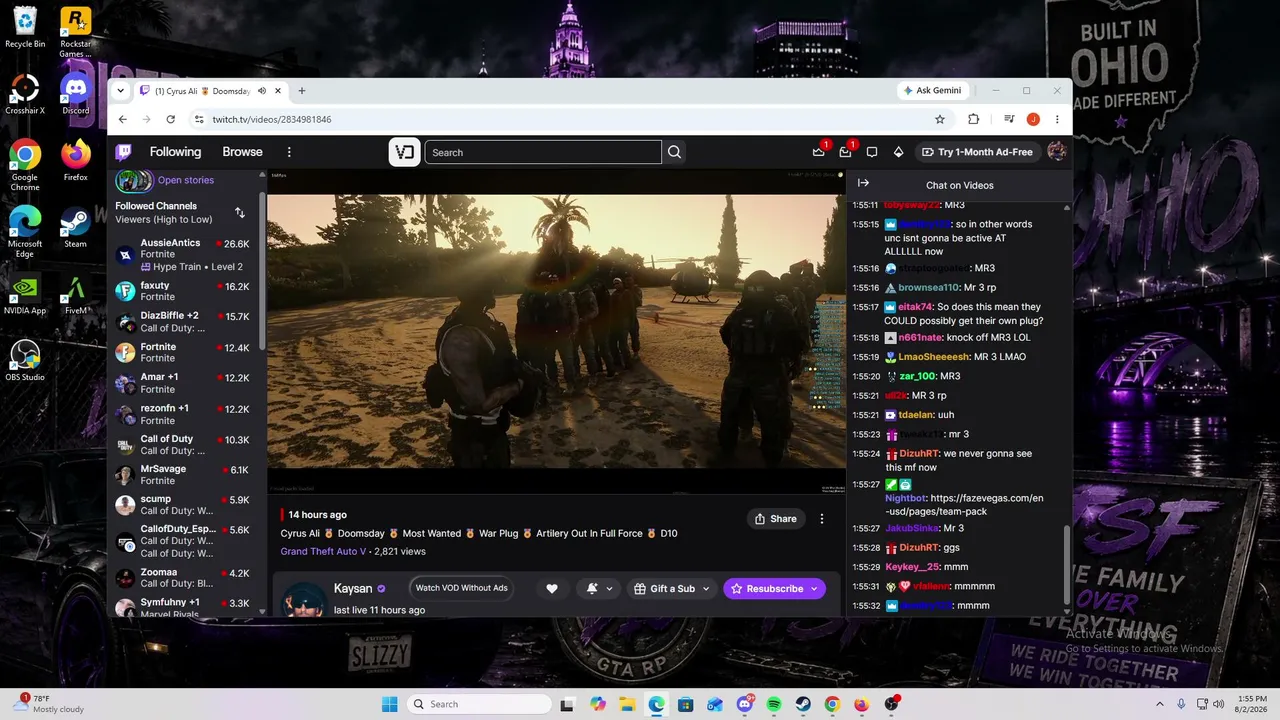Open the Following tab on Twitch

[x=175, y=152]
